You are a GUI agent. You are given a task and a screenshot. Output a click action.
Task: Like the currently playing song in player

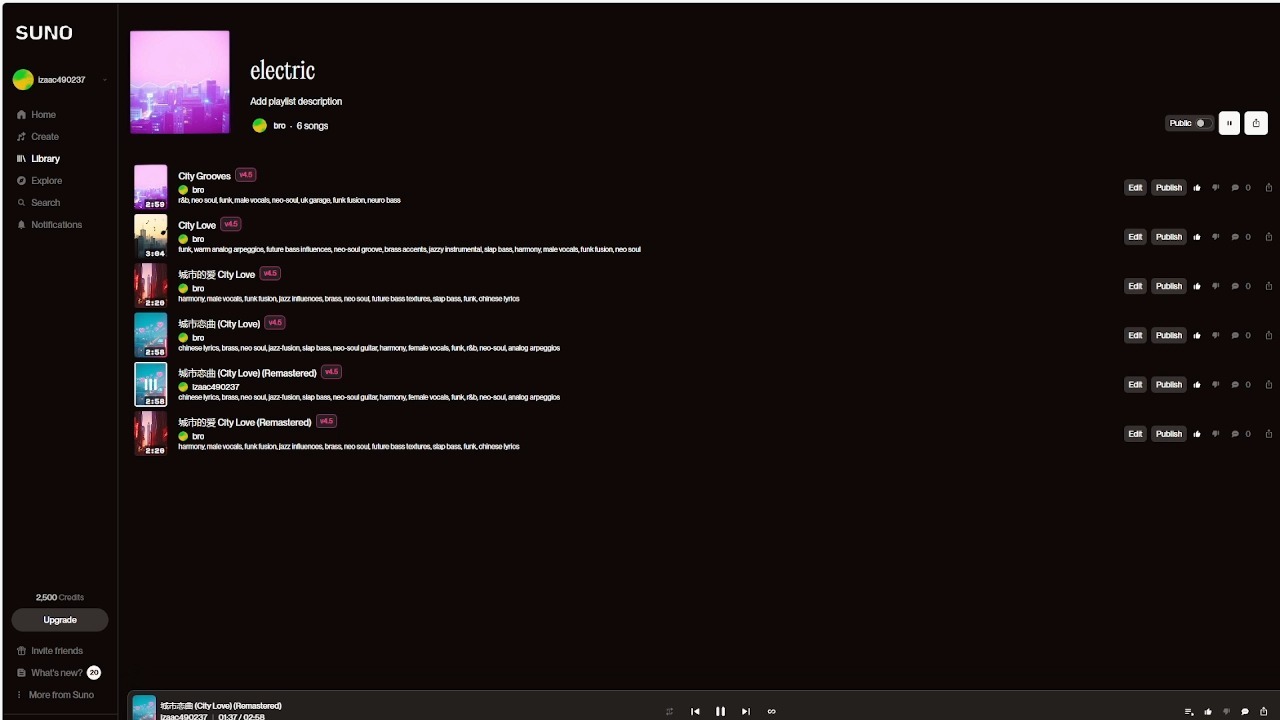[1208, 712]
